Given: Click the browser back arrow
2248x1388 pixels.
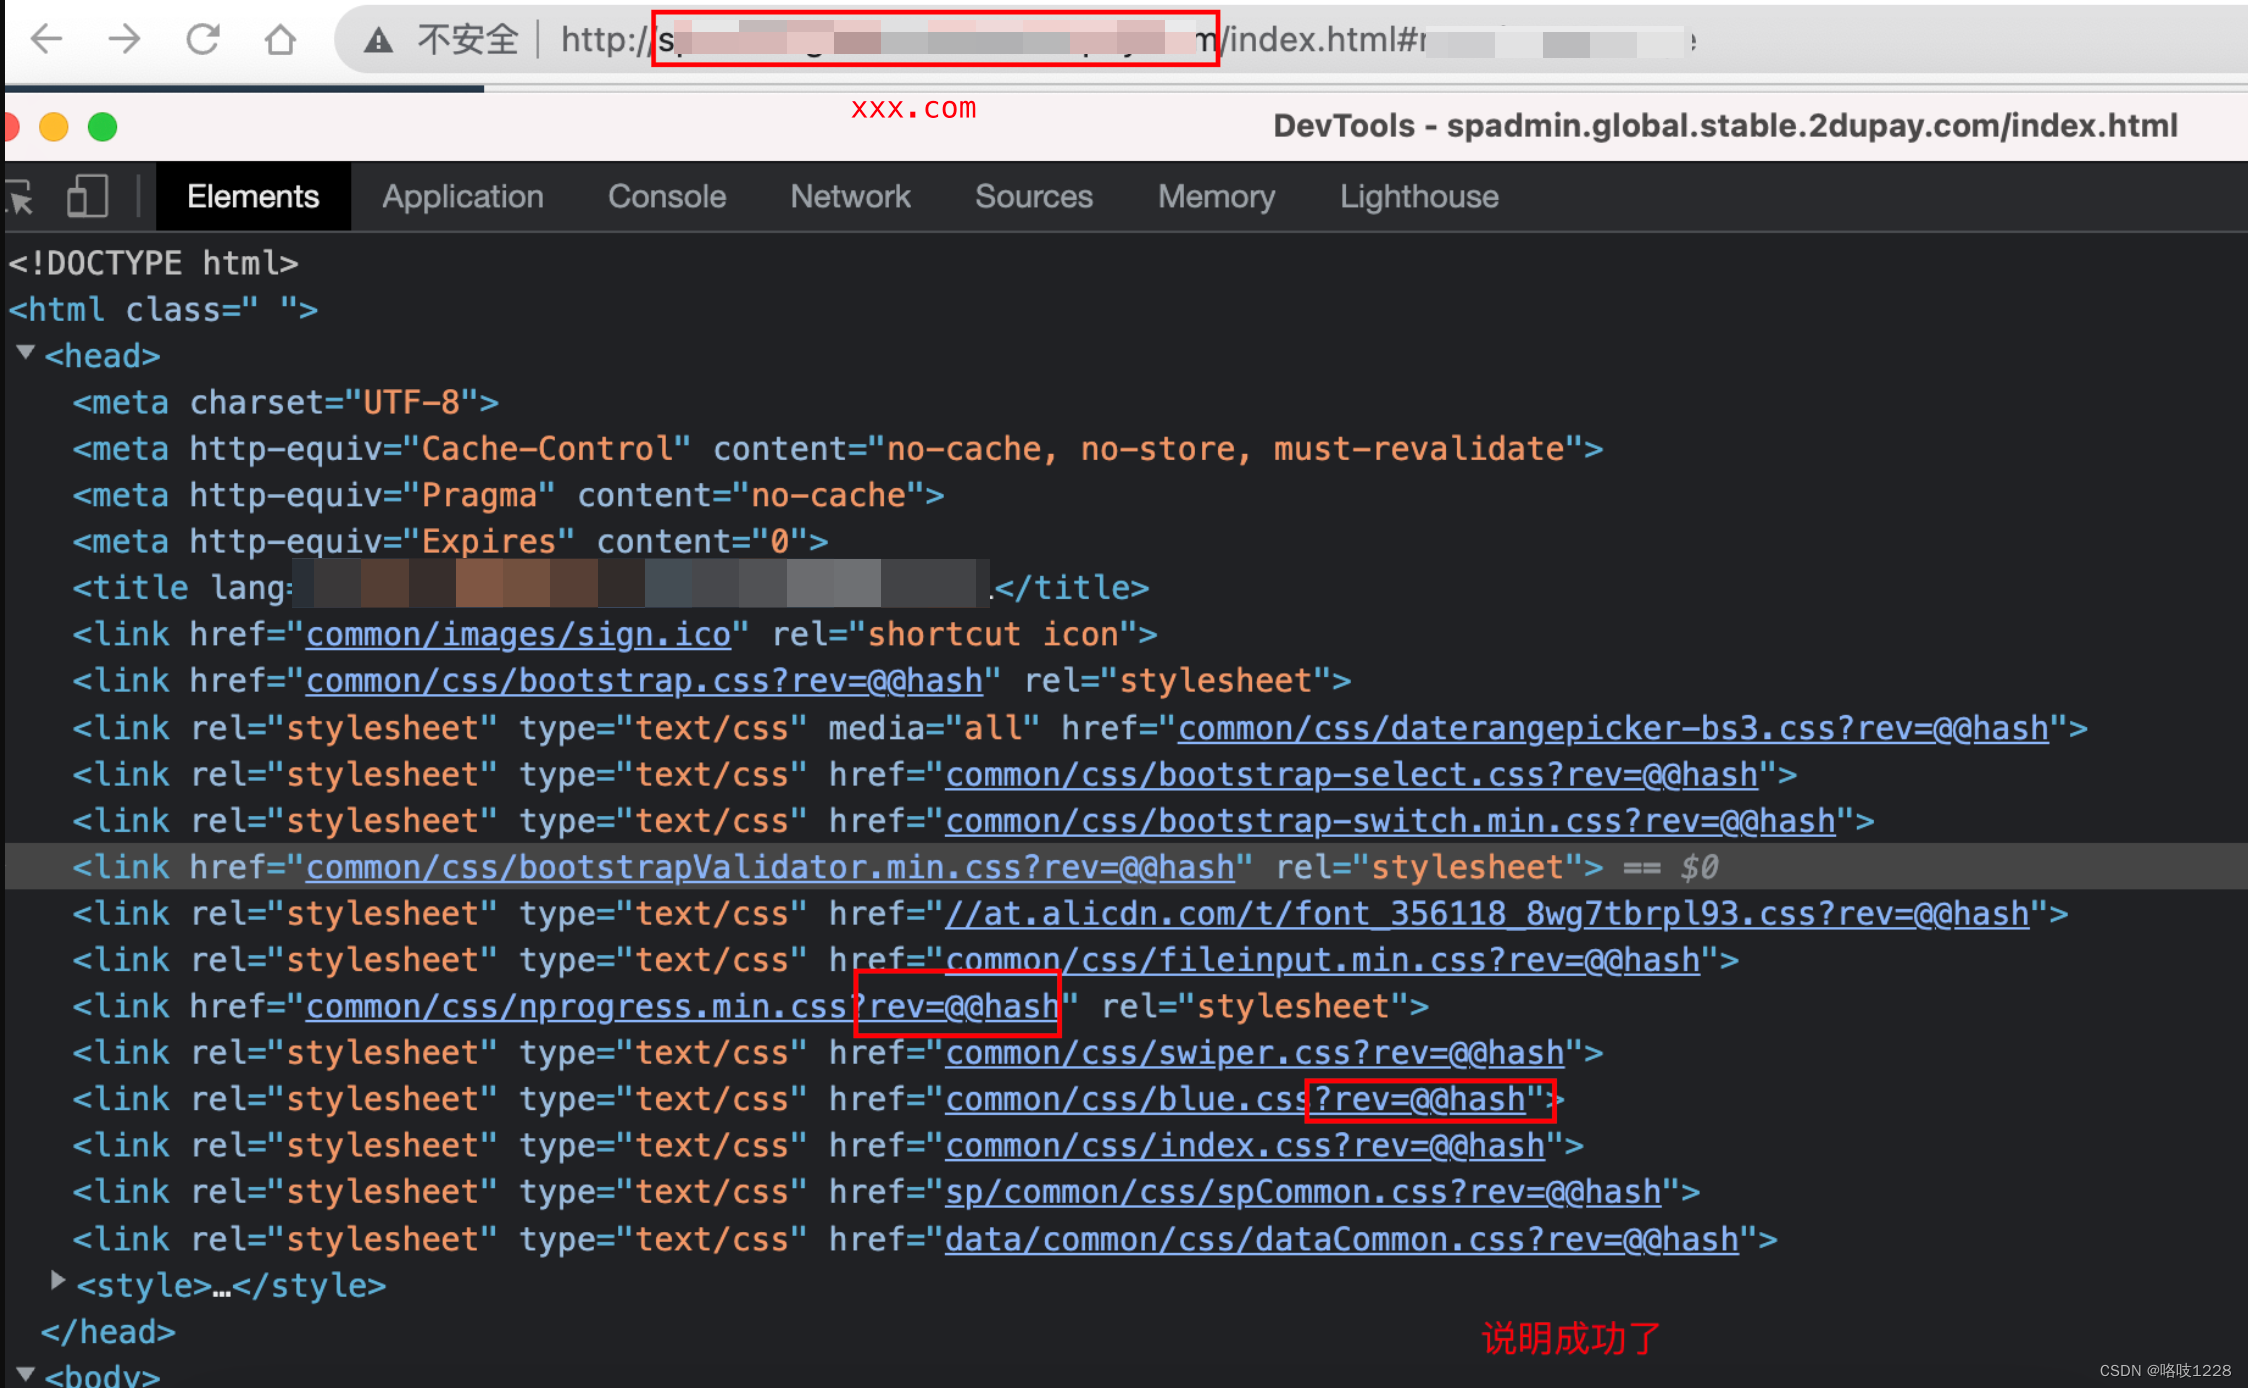Looking at the screenshot, I should click(46, 40).
